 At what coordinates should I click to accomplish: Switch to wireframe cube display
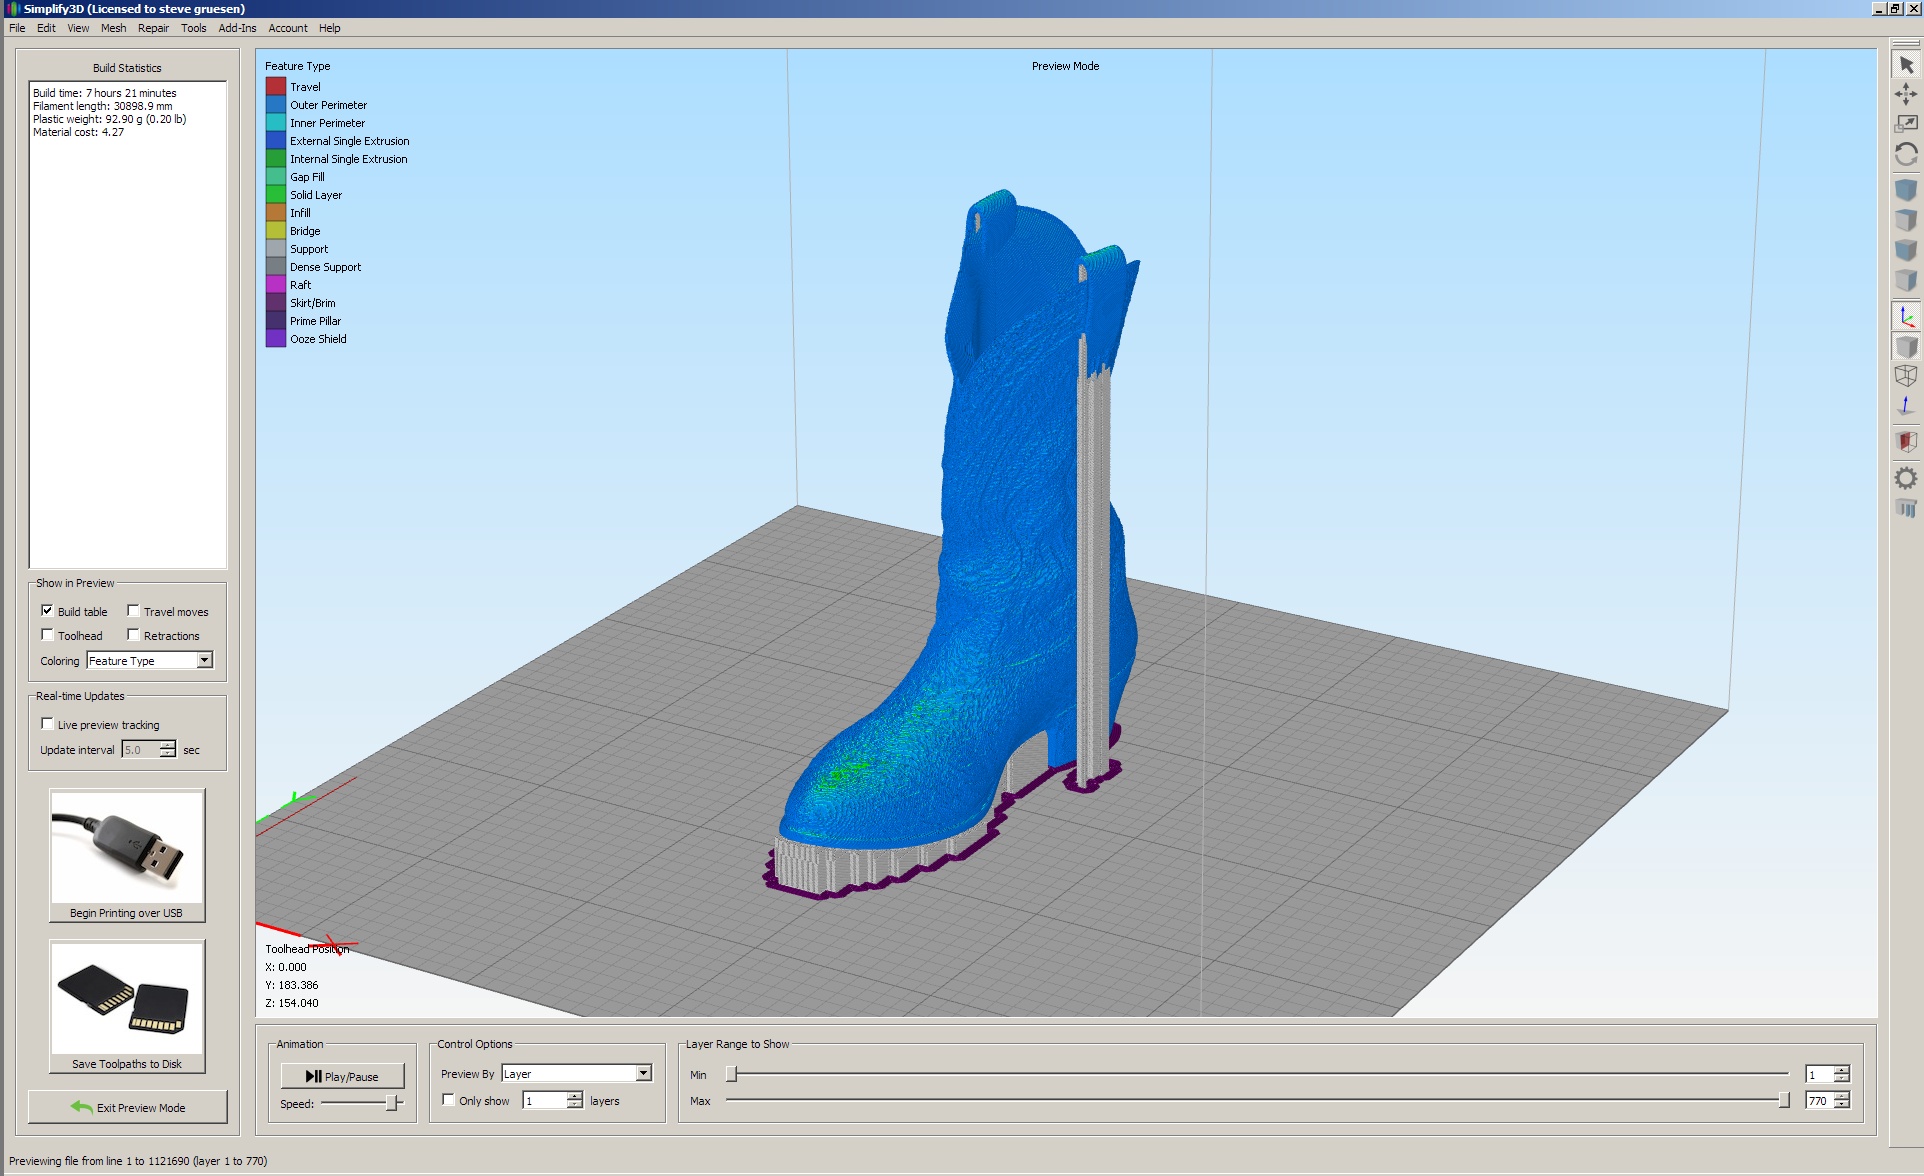(1906, 376)
